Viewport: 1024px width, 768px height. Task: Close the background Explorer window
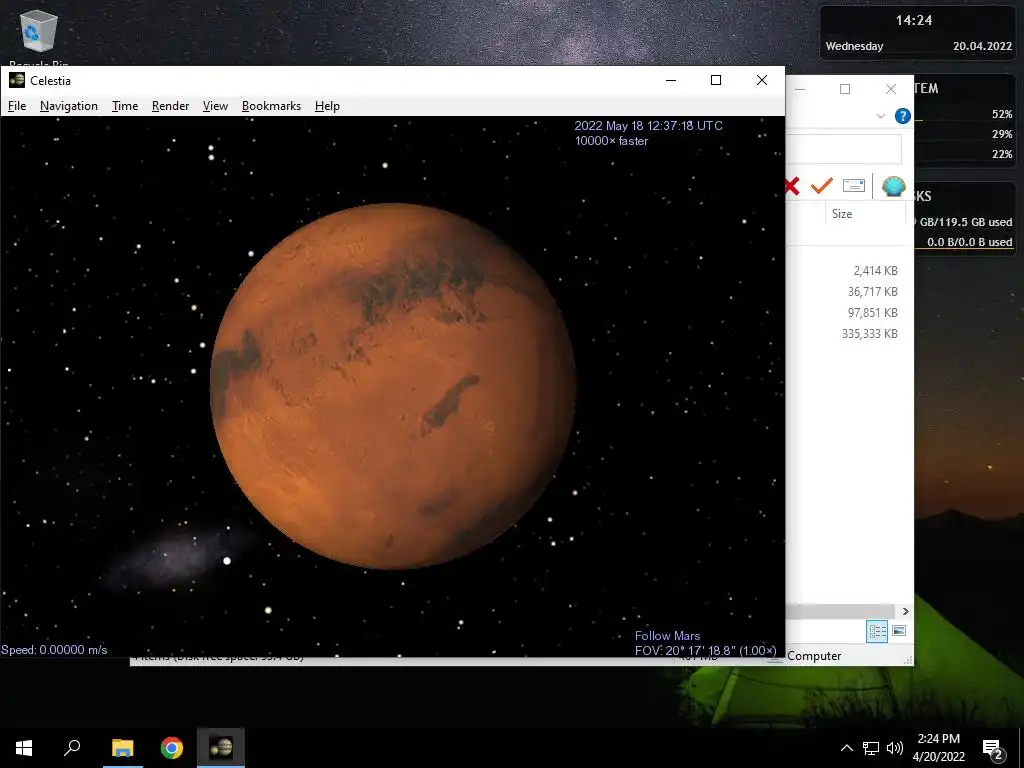coord(891,89)
